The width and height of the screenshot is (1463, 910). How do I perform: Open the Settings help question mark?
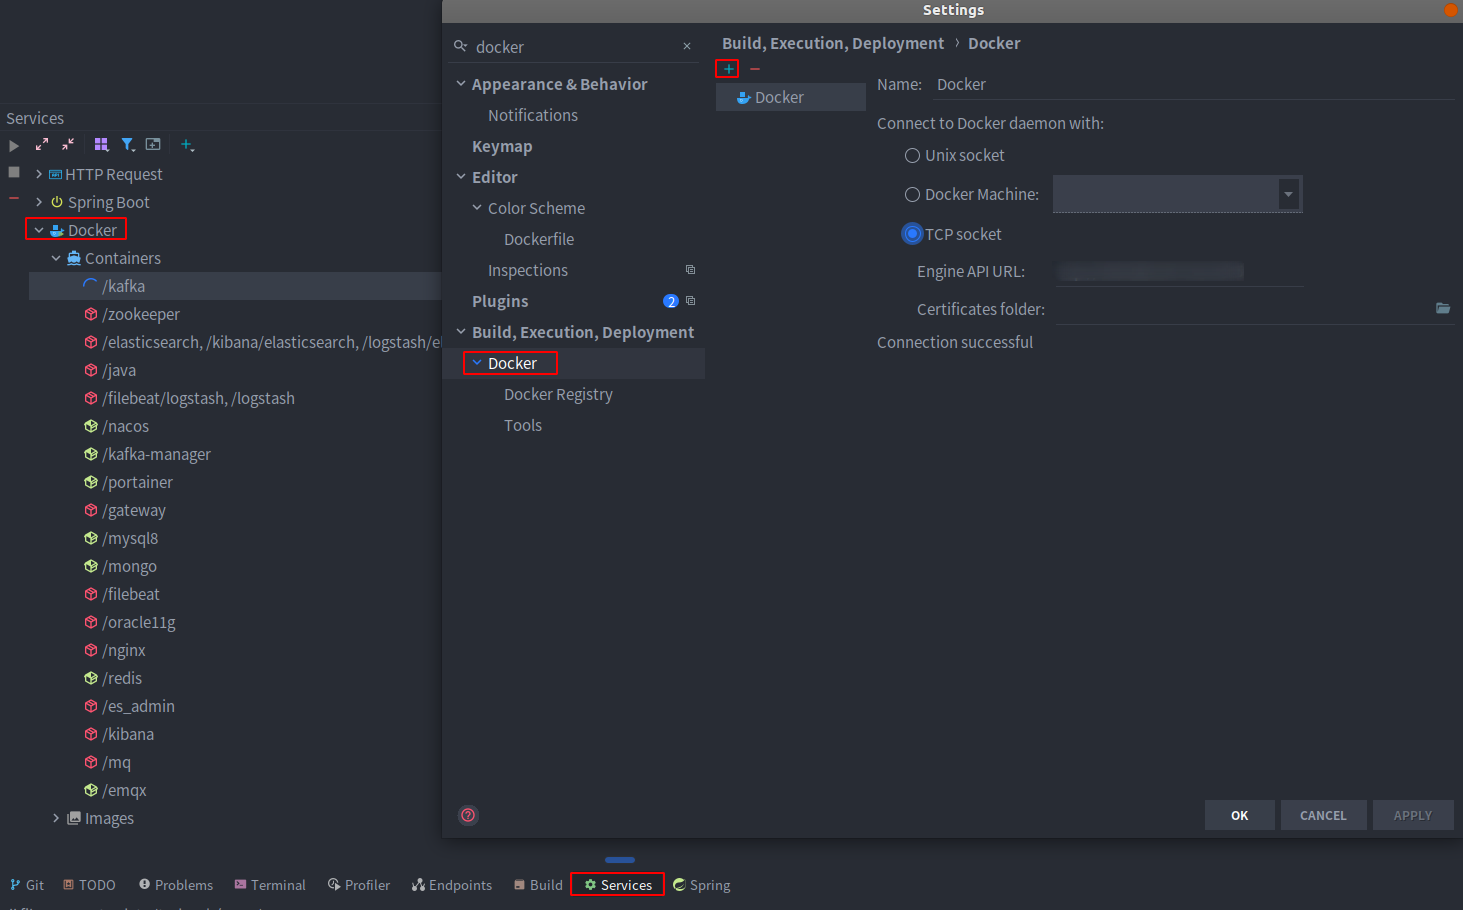tap(468, 815)
